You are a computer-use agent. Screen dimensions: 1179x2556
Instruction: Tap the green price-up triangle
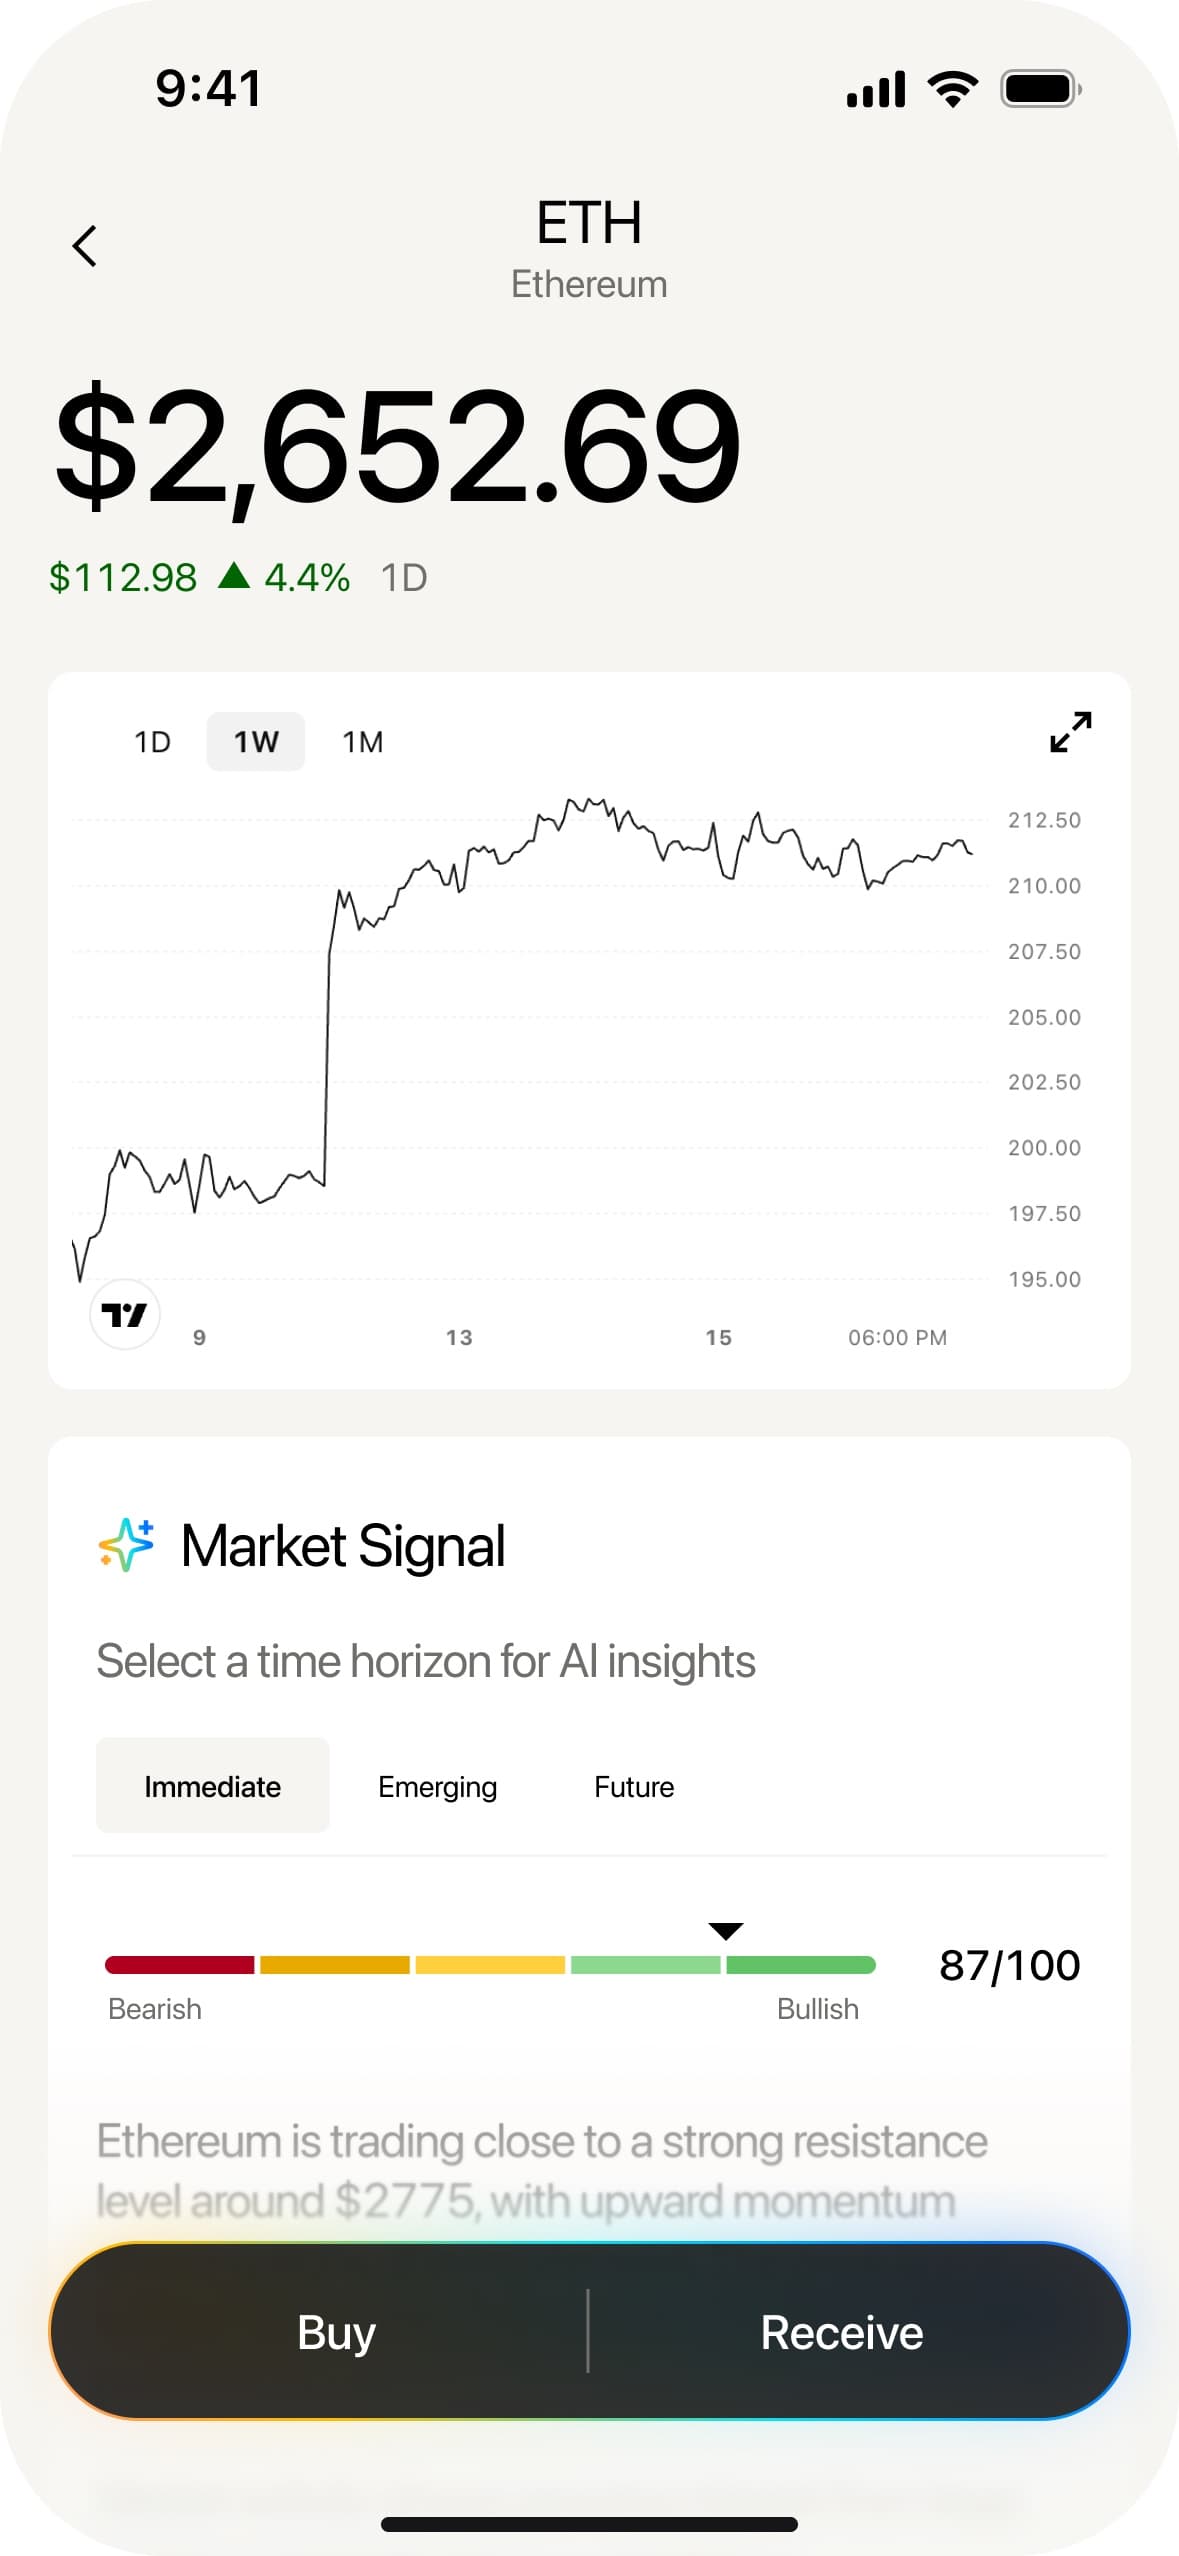(x=234, y=576)
